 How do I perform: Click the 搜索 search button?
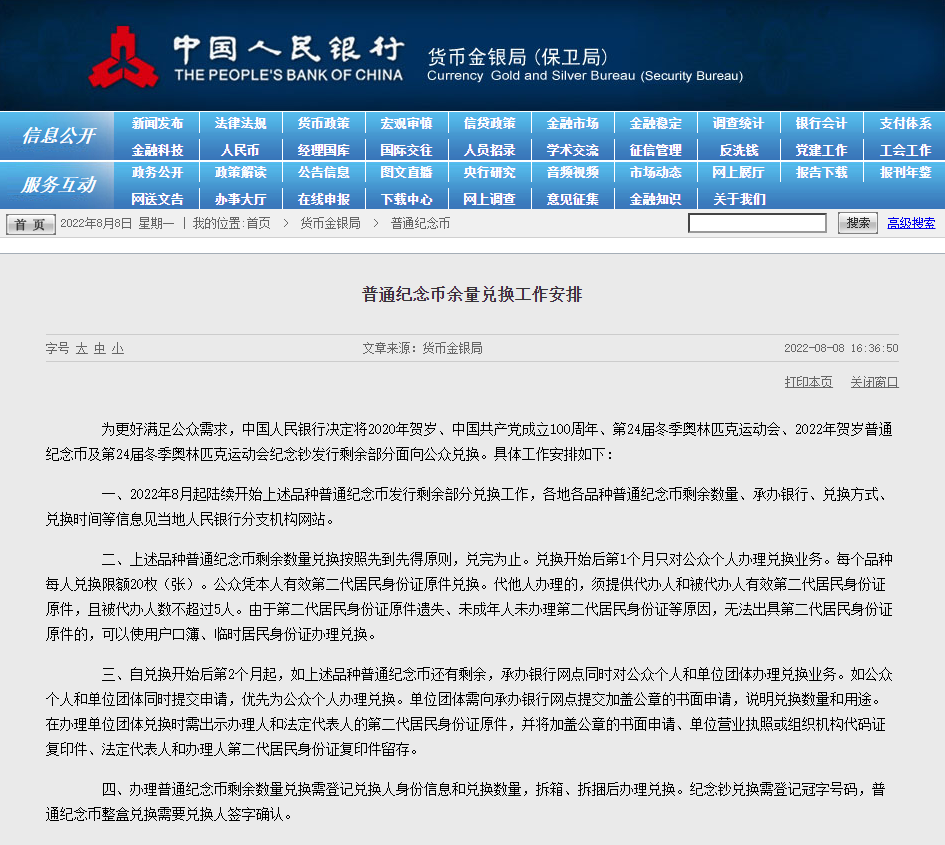pos(858,223)
